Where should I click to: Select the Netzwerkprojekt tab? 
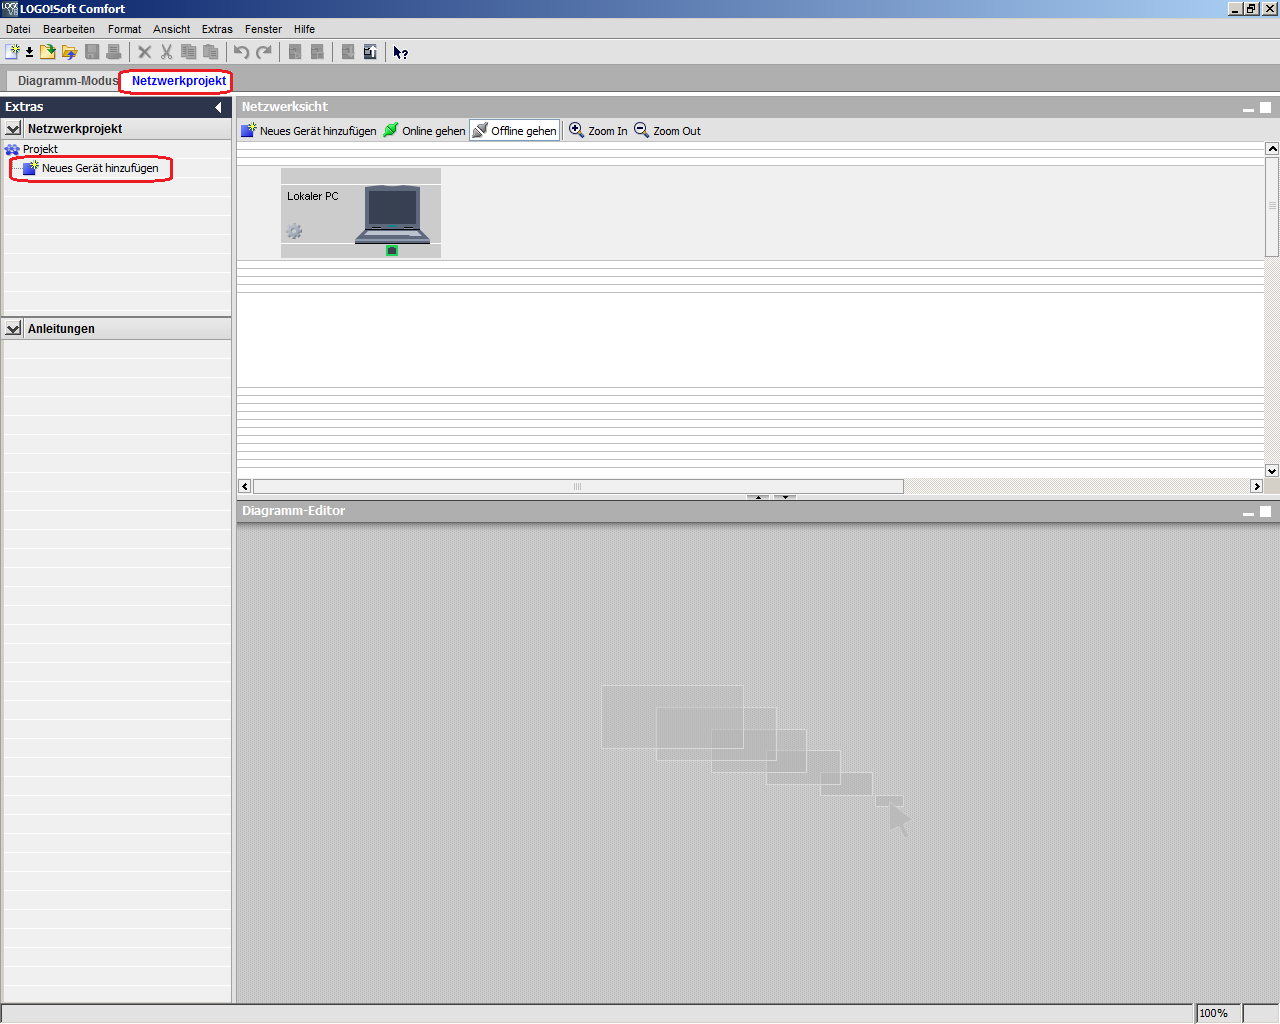coord(179,81)
